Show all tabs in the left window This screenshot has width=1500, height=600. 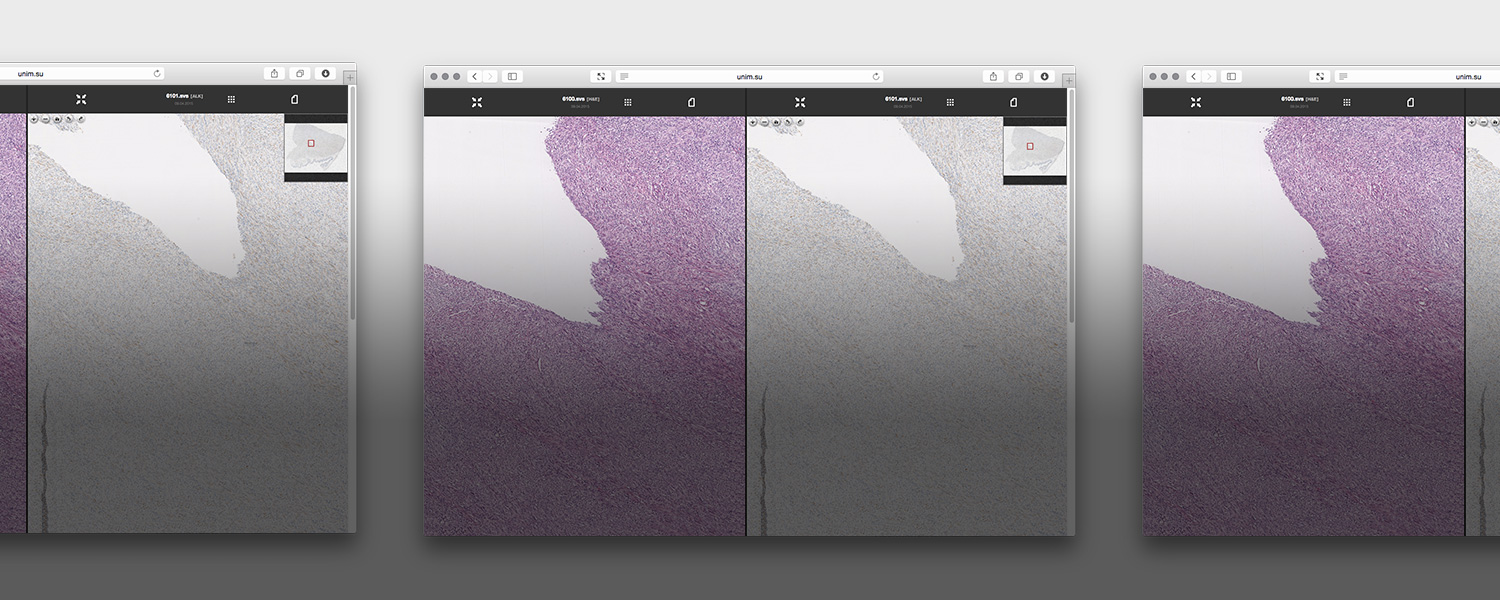point(300,73)
